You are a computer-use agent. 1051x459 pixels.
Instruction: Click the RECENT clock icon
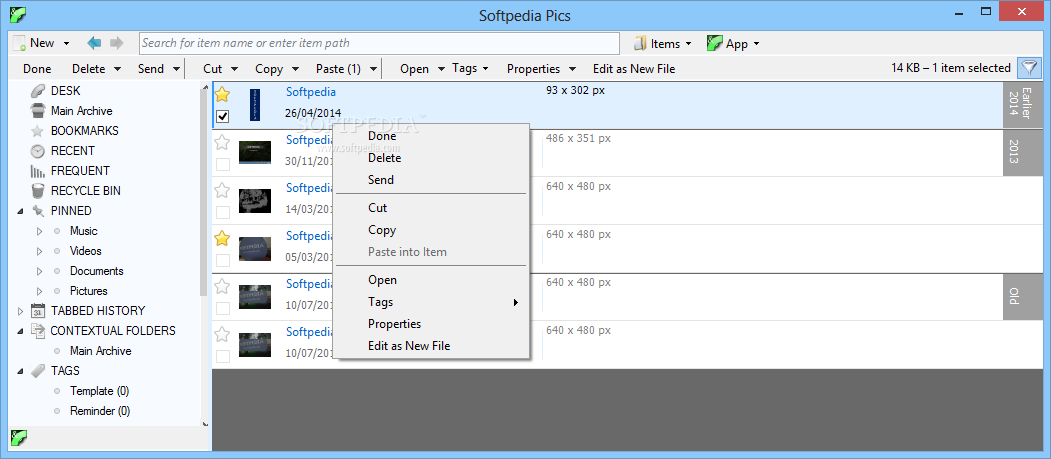coord(38,151)
